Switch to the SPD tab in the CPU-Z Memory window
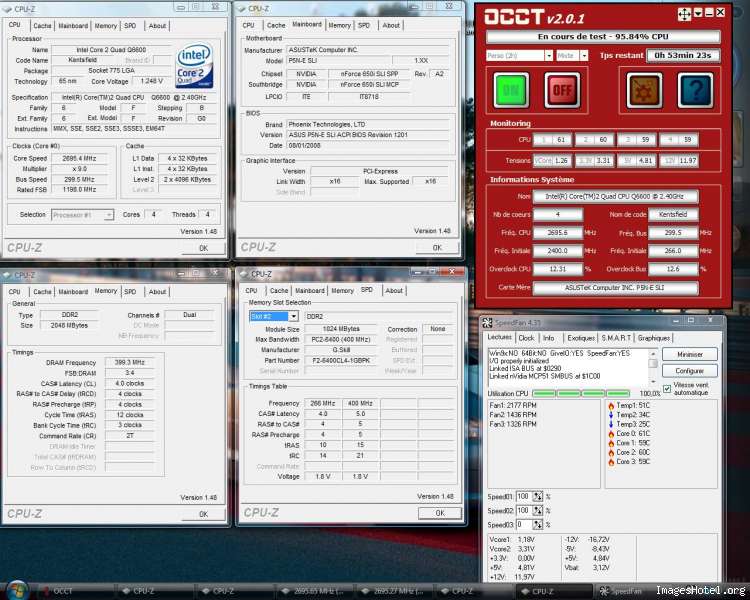This screenshot has width=750, height=600. click(130, 291)
